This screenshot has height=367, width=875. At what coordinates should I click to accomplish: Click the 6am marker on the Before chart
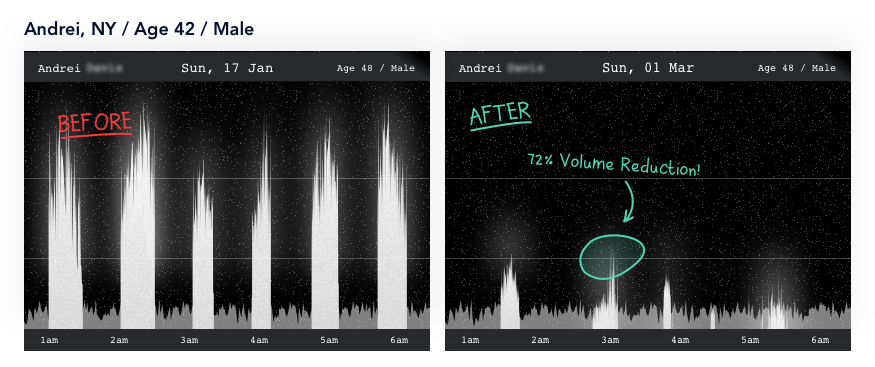tap(399, 340)
